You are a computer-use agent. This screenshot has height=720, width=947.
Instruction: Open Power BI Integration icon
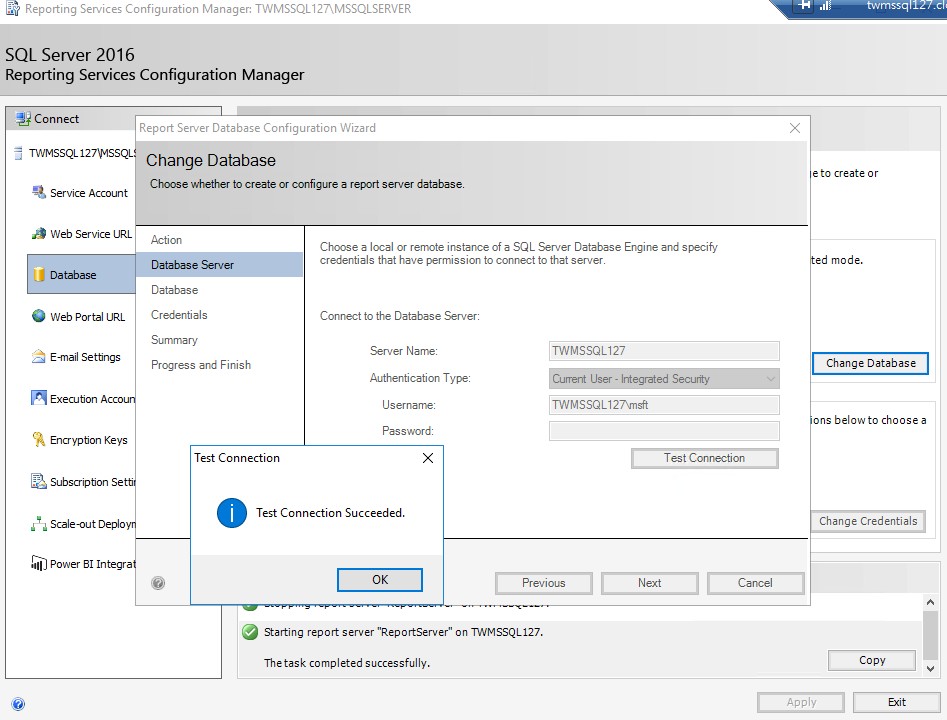point(39,563)
